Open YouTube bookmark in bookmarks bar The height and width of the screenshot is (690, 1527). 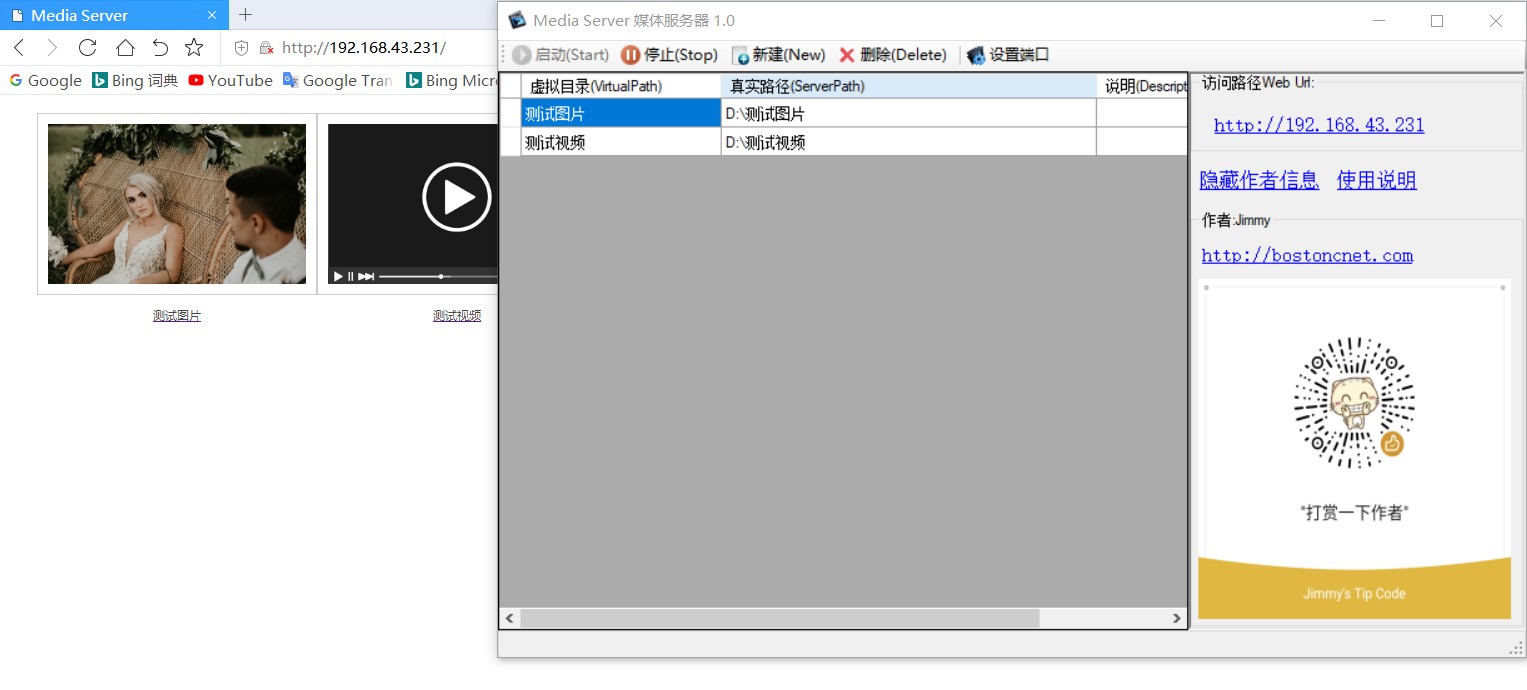tap(230, 81)
